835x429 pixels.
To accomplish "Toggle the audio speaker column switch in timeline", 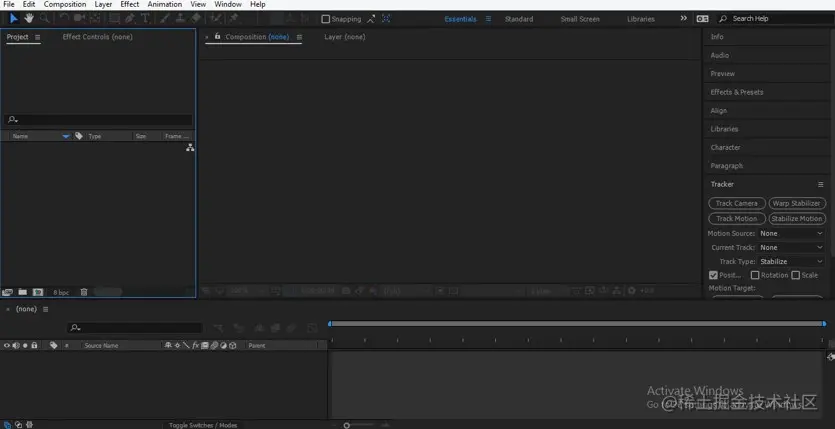I will 16,345.
